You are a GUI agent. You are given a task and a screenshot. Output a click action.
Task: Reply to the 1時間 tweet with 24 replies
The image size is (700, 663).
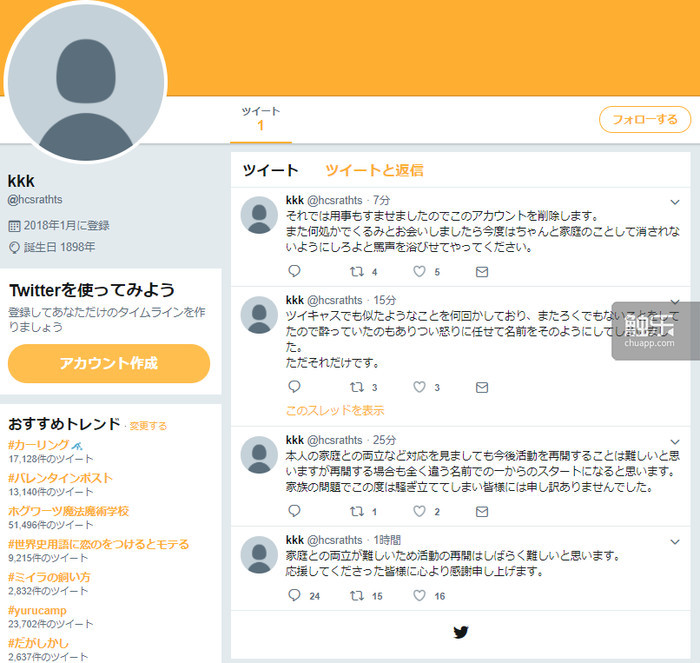pyautogui.click(x=294, y=595)
